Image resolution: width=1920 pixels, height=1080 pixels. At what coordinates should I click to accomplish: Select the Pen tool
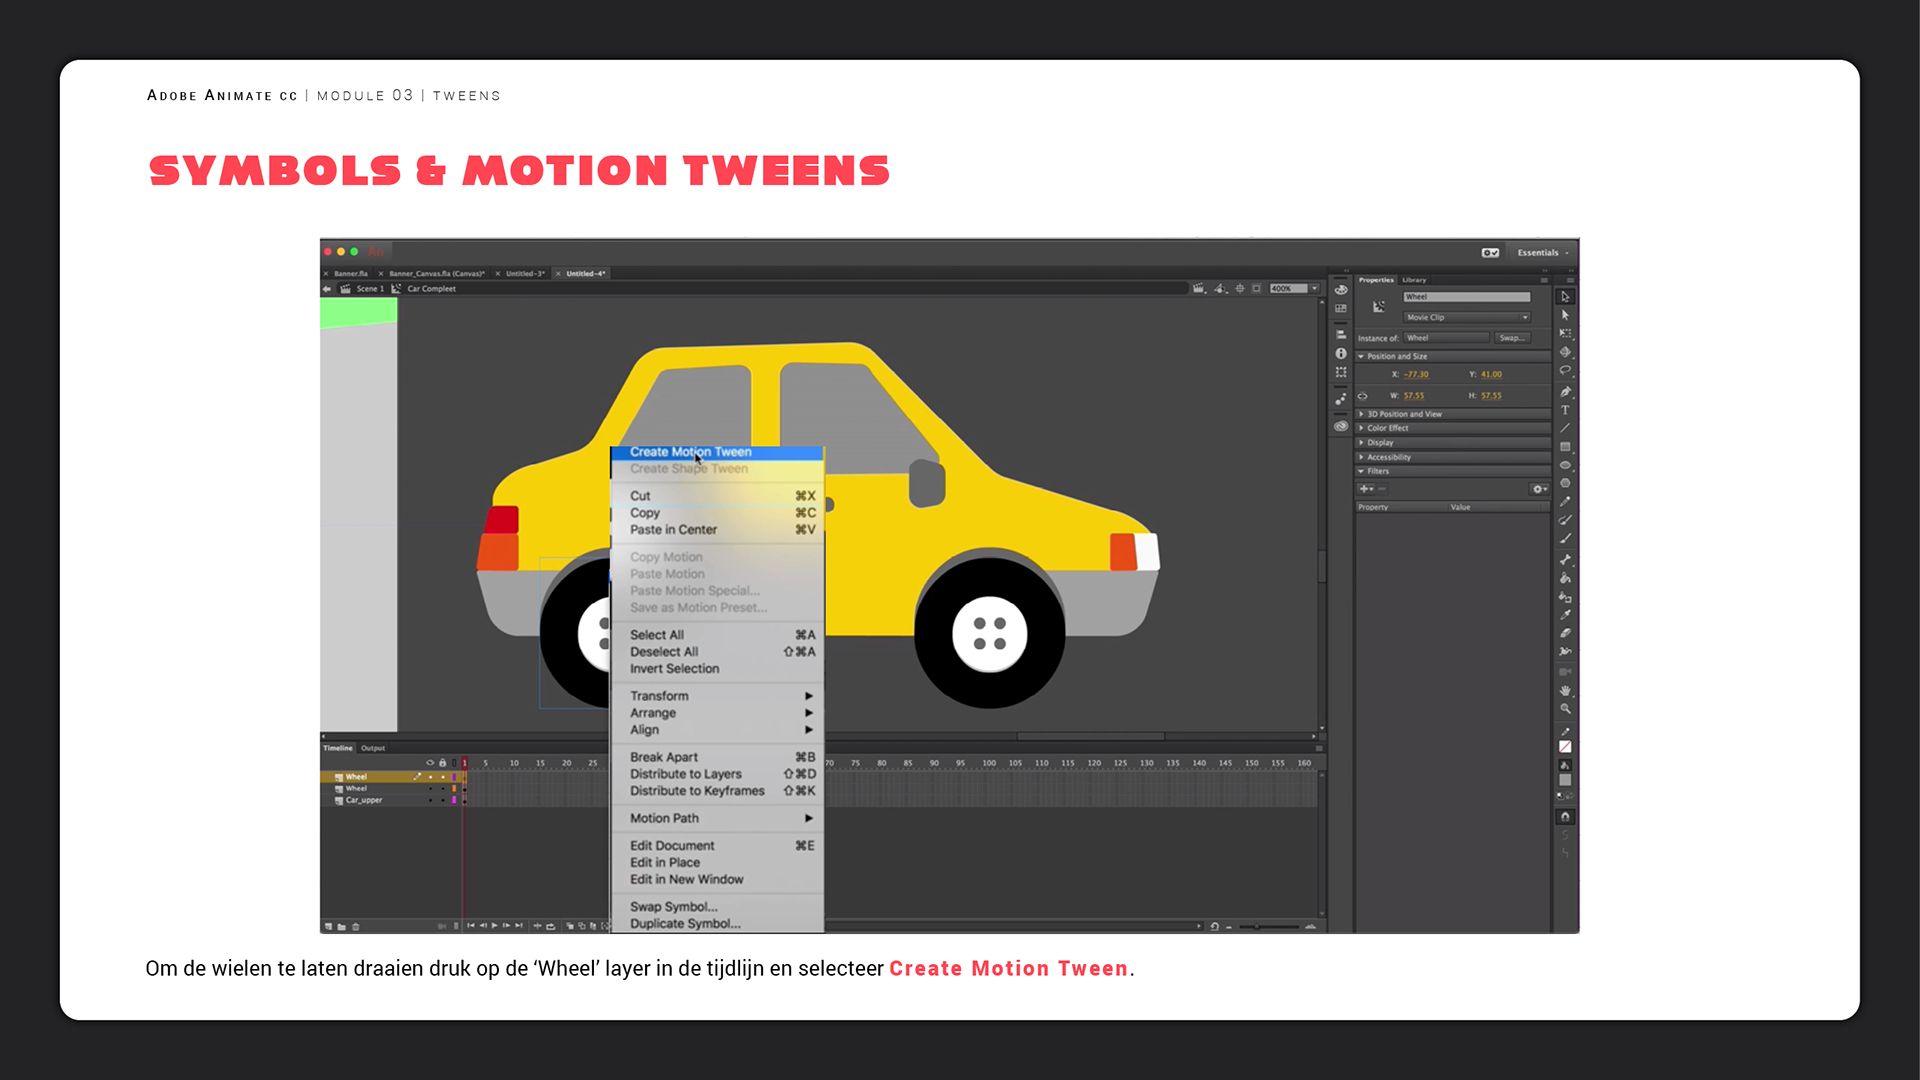click(1565, 391)
